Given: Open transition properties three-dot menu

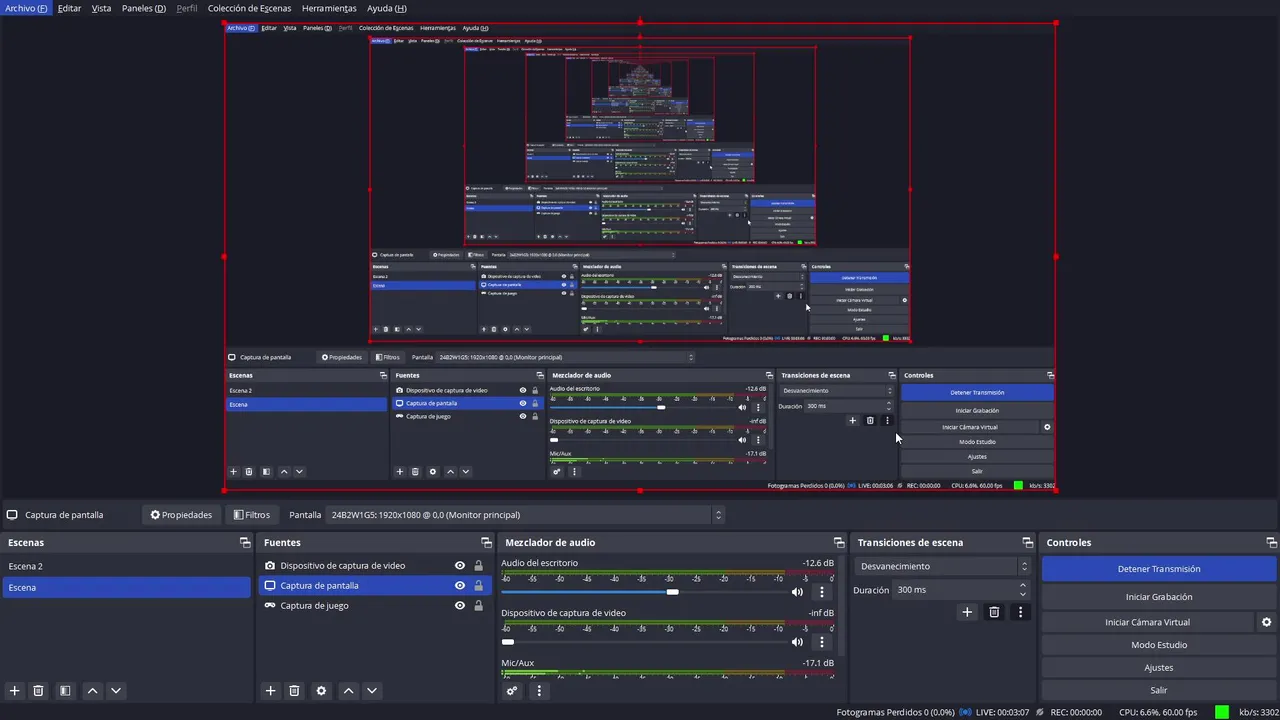Looking at the screenshot, I should [x=1020, y=612].
